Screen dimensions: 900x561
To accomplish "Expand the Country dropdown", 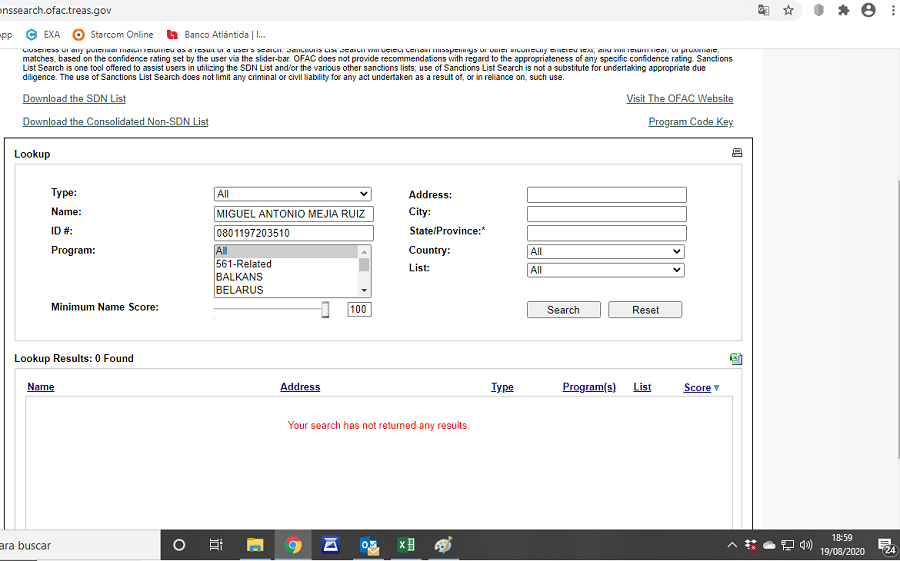I will 605,252.
